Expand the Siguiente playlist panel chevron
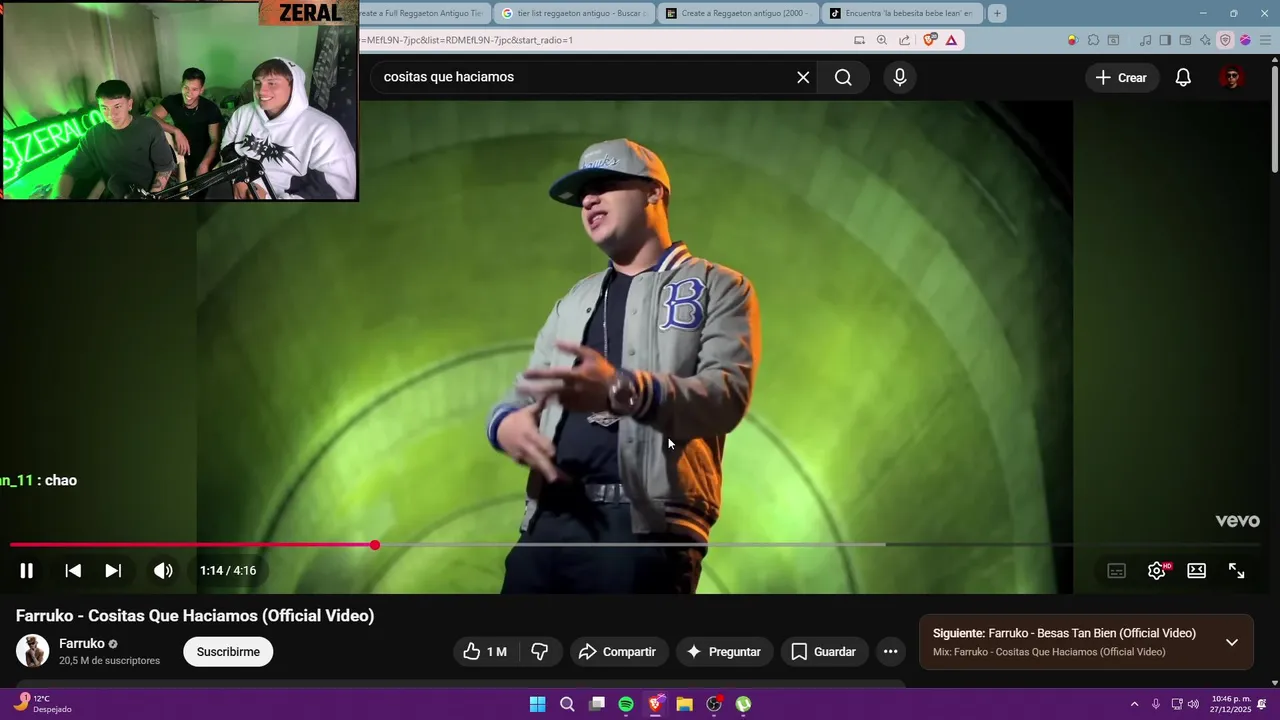 coord(1232,642)
